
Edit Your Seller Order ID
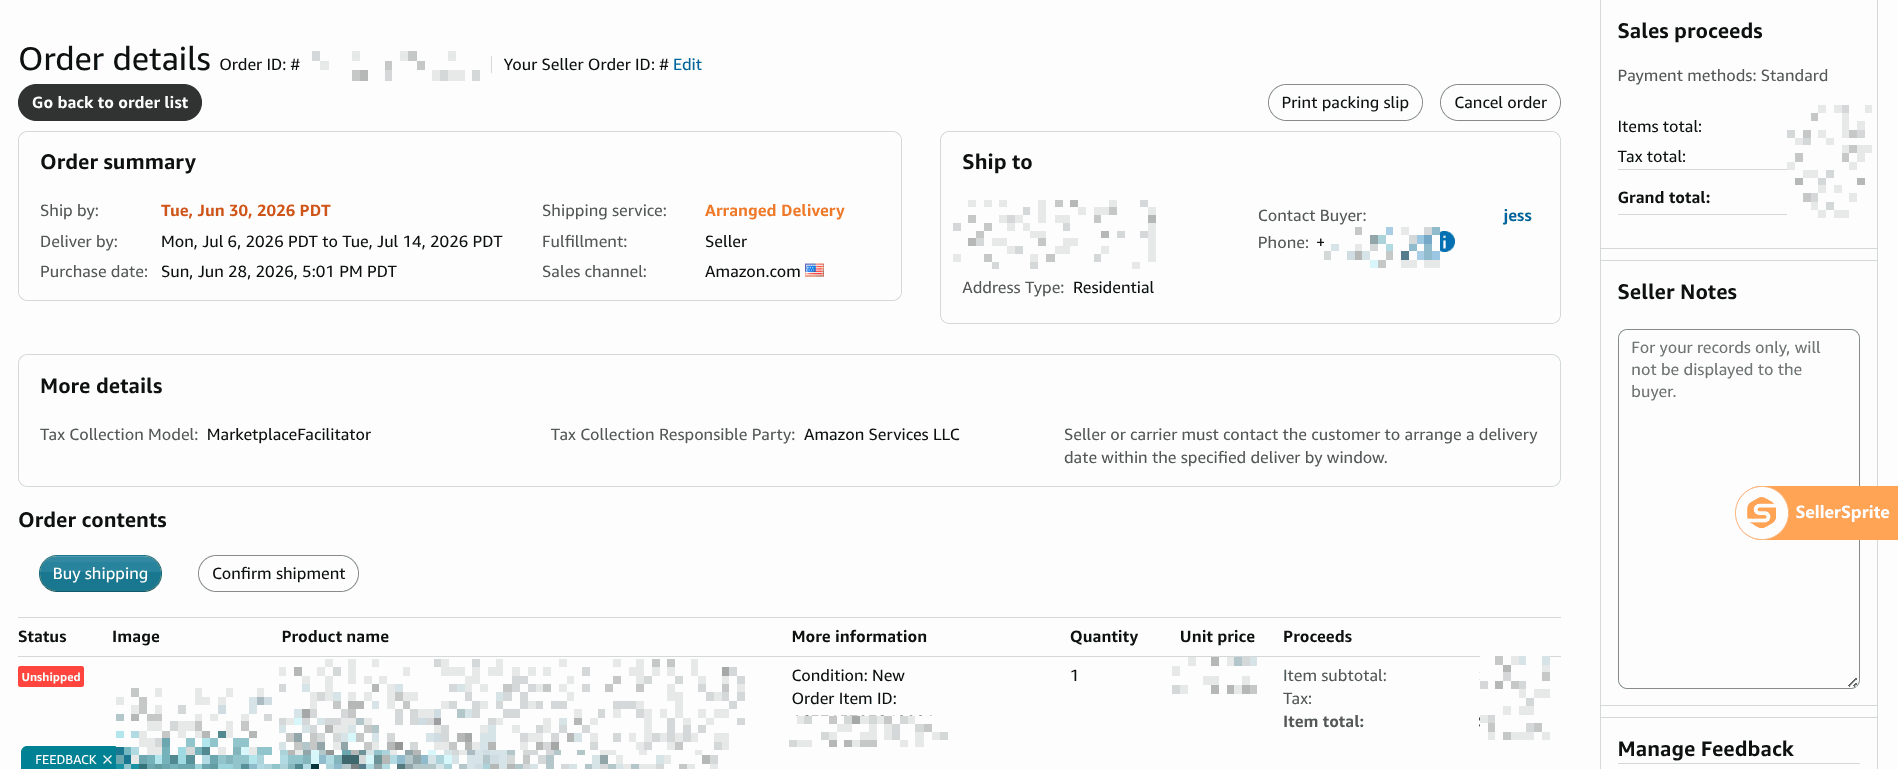coord(687,64)
